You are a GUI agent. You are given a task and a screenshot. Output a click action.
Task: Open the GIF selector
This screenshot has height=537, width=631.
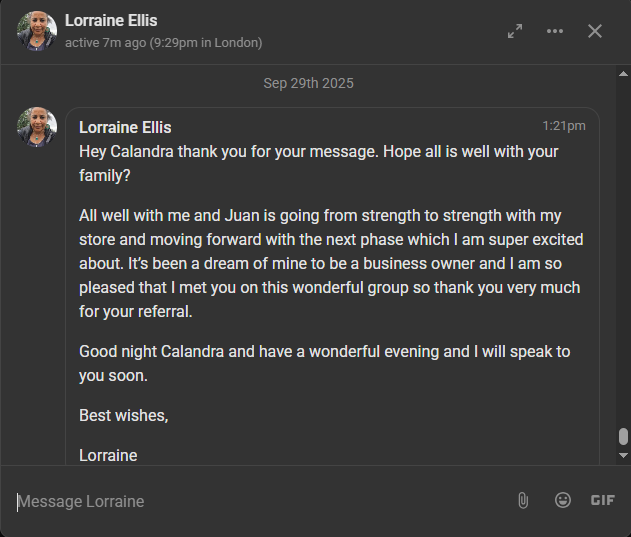602,500
